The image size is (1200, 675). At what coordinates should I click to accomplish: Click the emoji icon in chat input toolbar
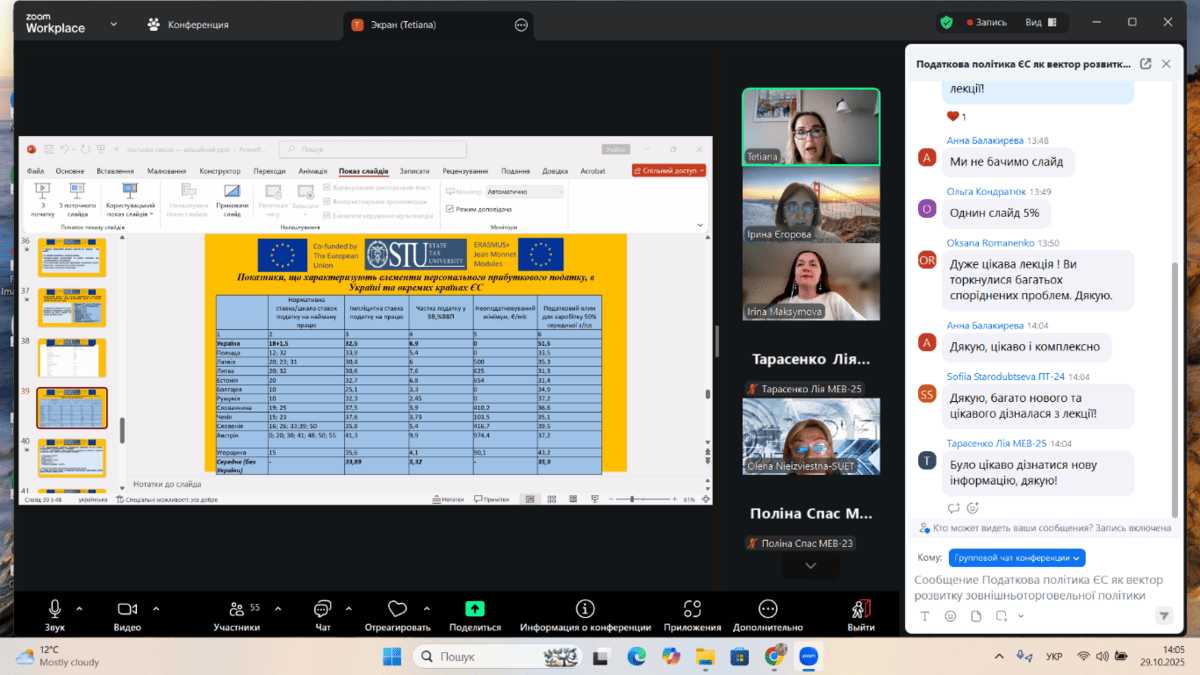950,616
